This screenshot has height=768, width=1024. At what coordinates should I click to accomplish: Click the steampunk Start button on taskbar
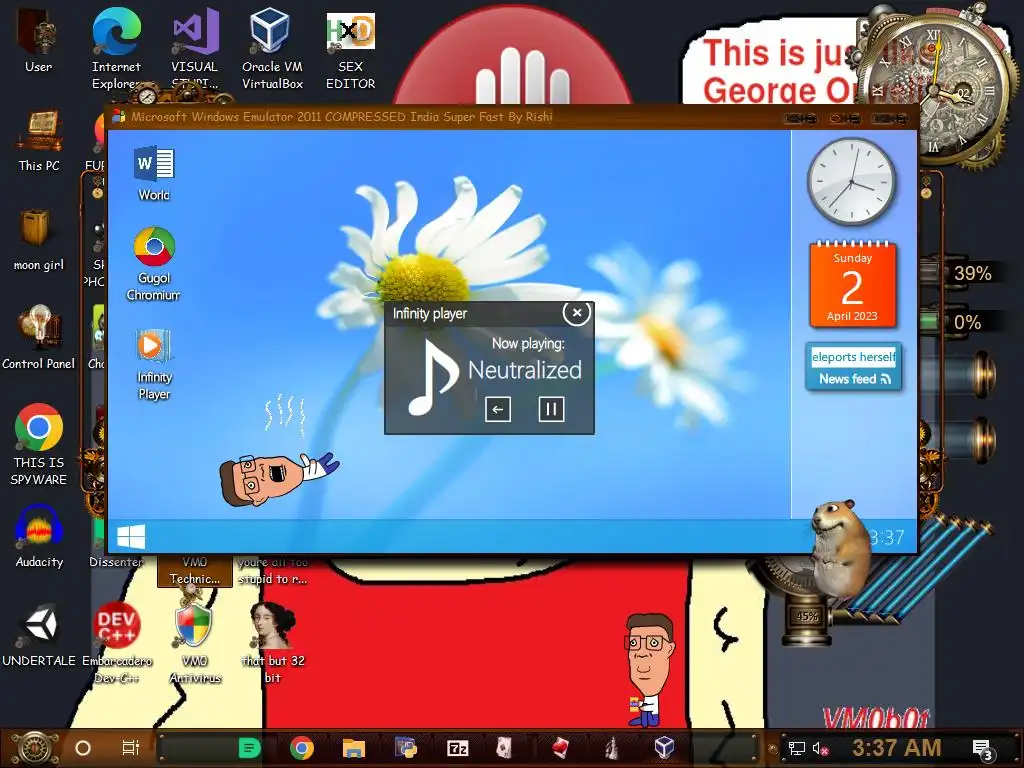tap(34, 748)
